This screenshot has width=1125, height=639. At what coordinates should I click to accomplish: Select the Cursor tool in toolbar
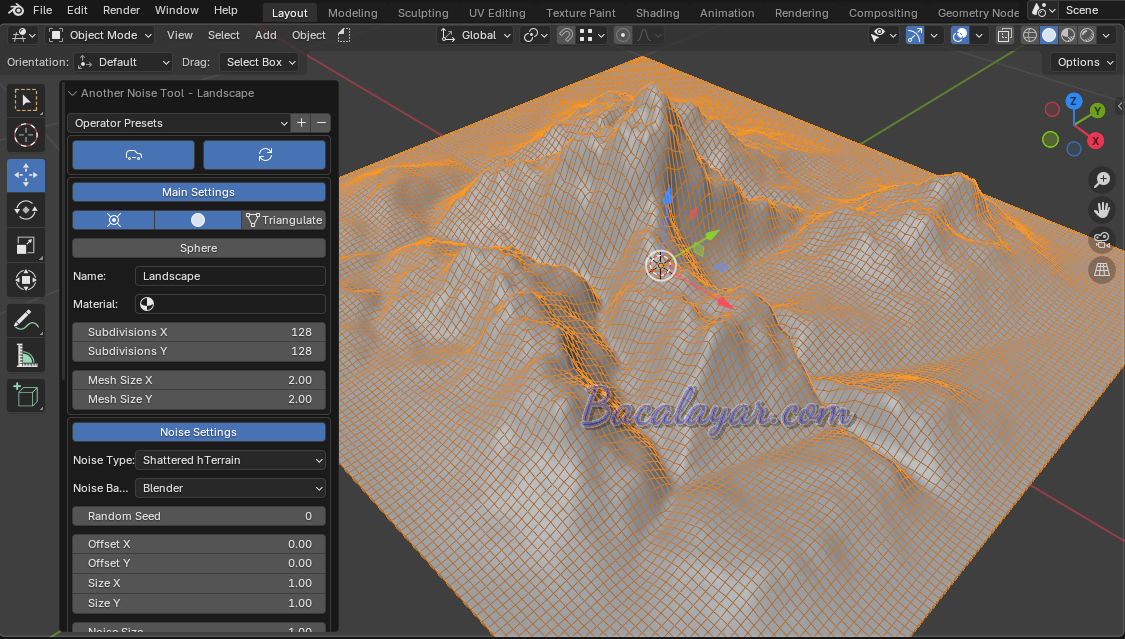click(26, 135)
